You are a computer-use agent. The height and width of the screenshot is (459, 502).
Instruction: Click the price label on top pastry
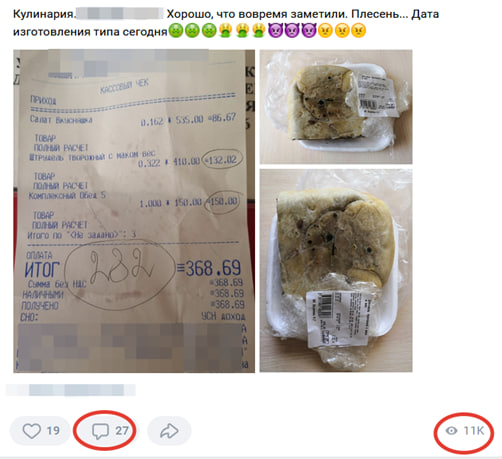click(377, 96)
